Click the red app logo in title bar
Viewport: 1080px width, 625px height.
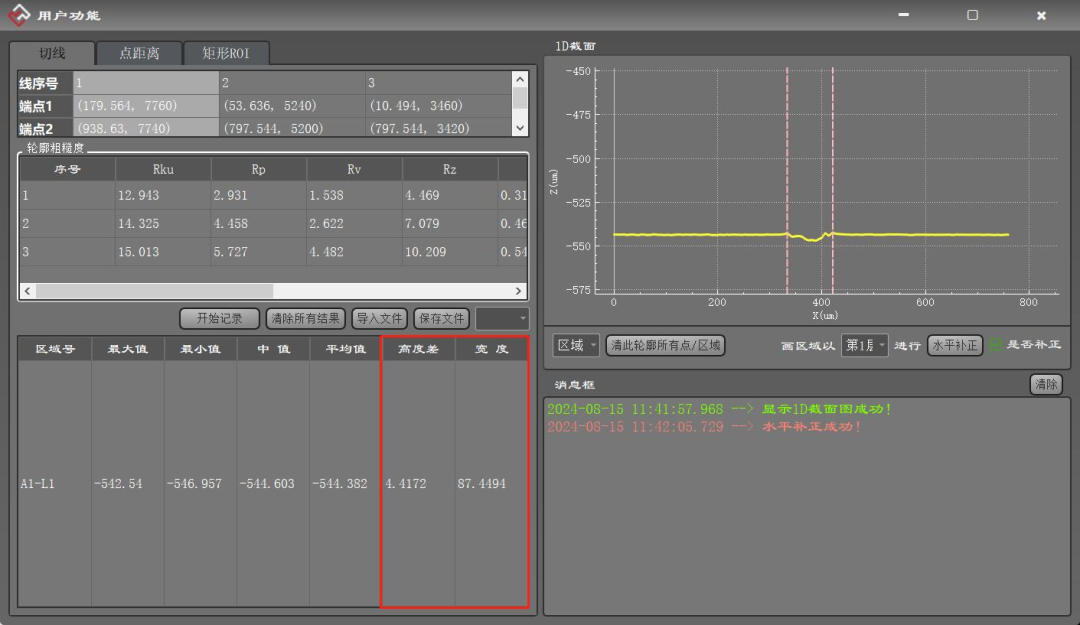point(20,15)
